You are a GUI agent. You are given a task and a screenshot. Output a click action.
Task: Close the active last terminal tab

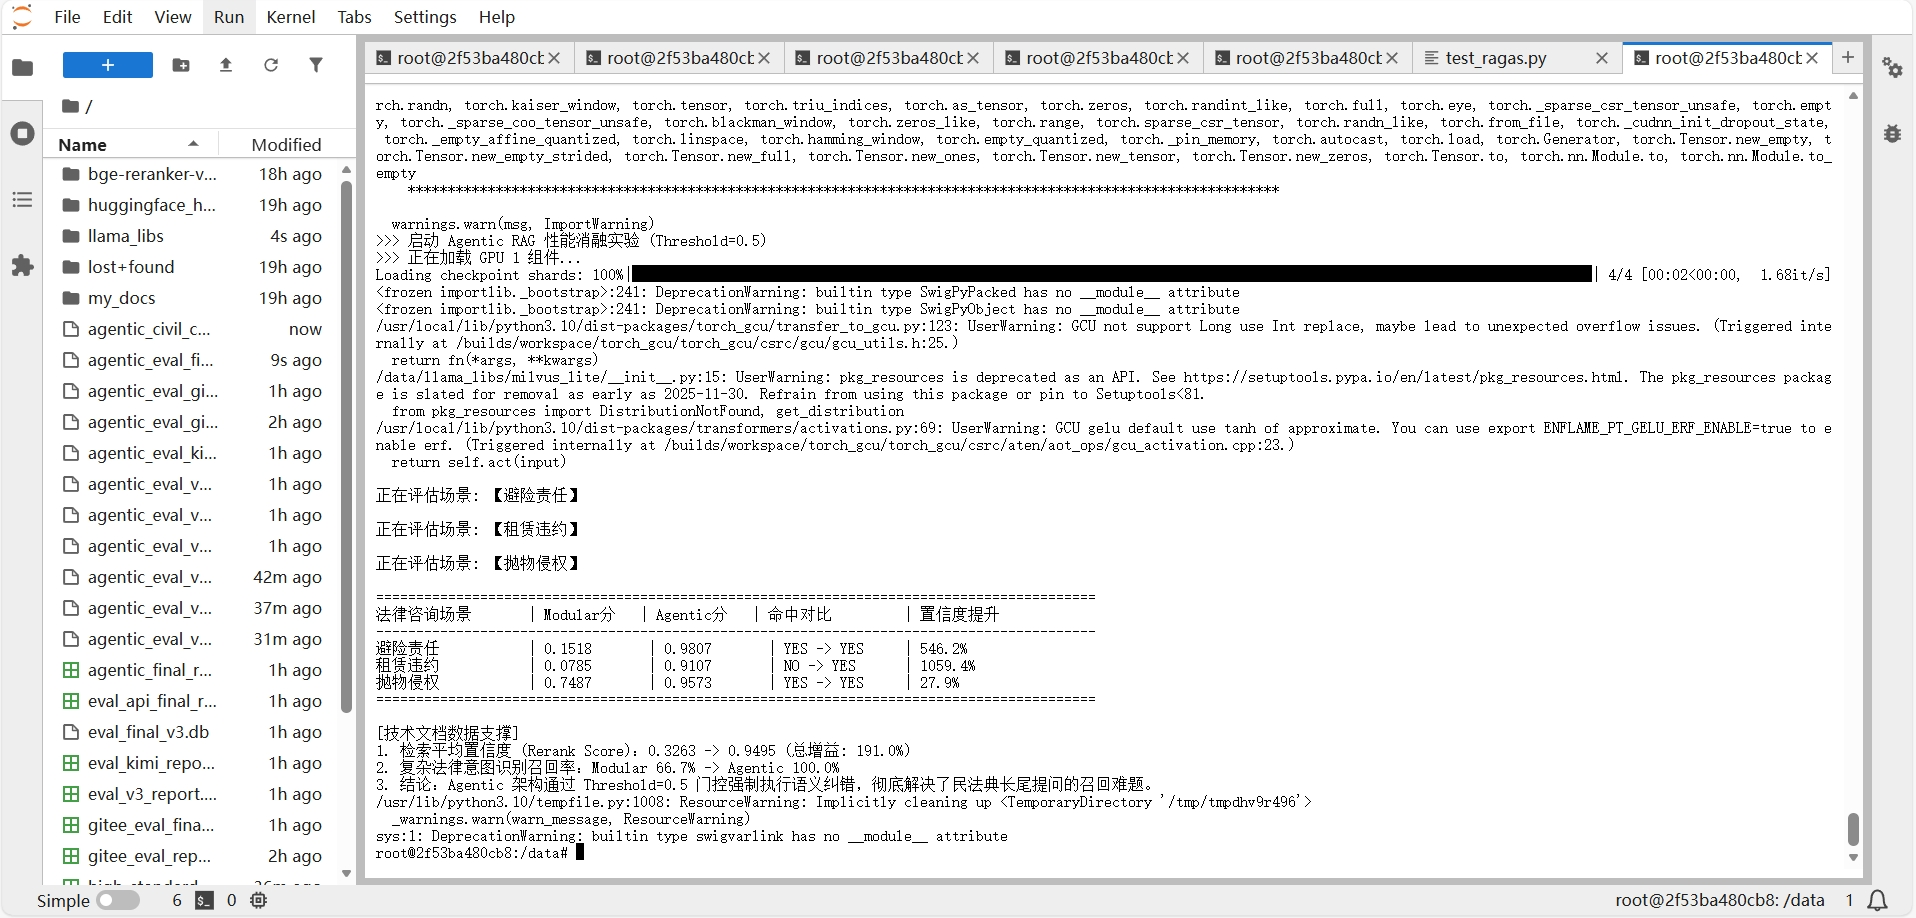[x=1812, y=58]
